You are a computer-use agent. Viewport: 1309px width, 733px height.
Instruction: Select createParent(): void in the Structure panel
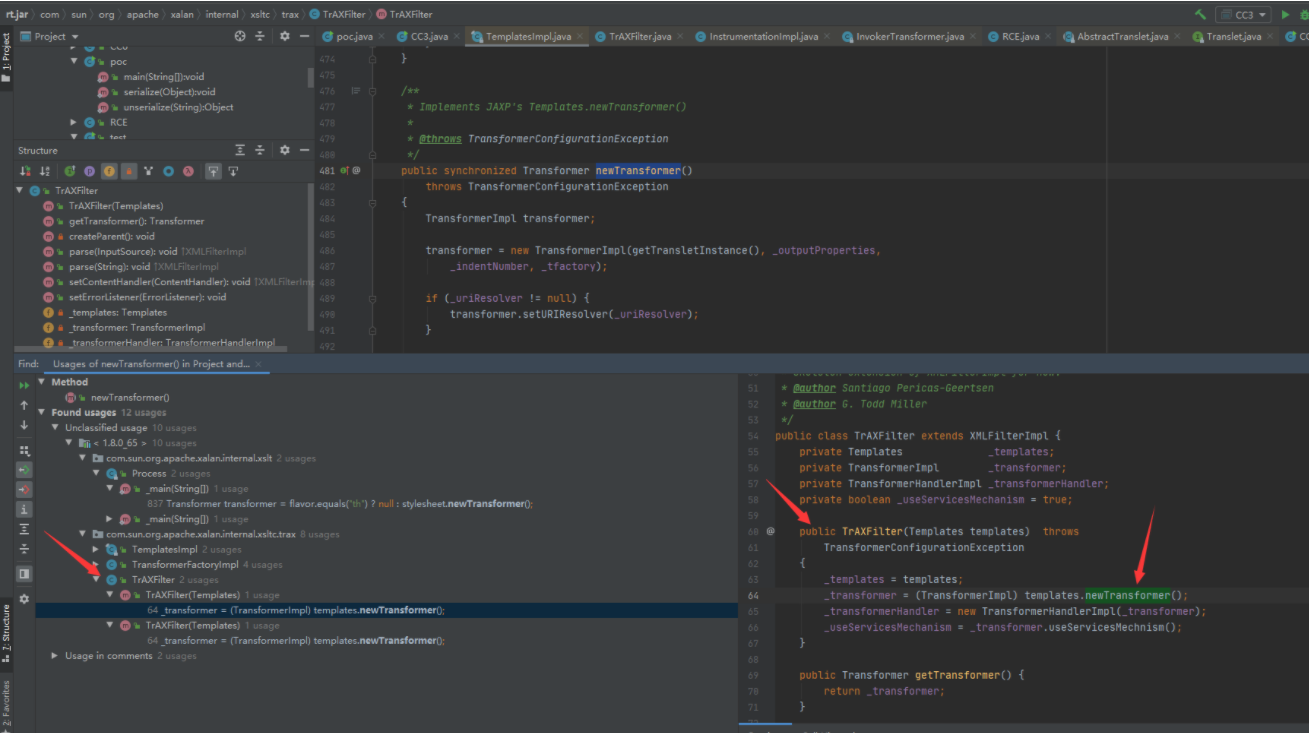click(x=112, y=236)
